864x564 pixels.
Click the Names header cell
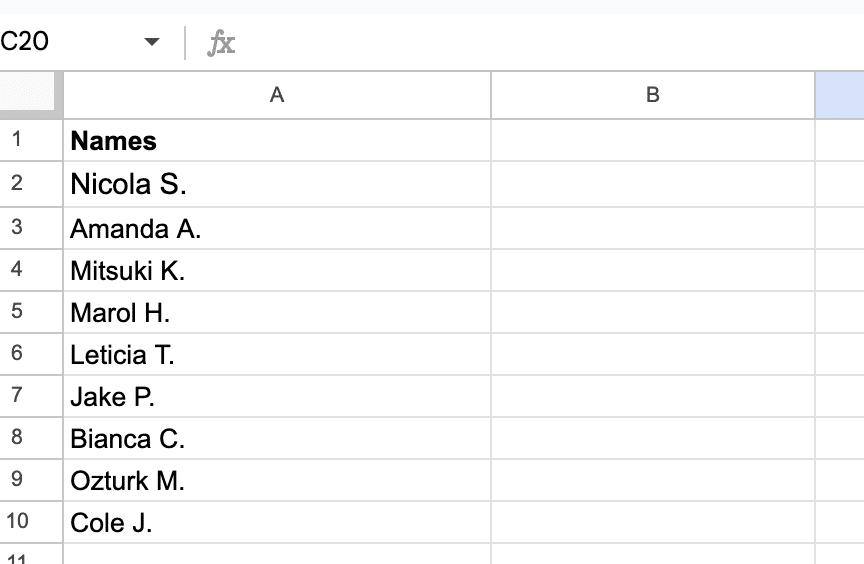(x=277, y=140)
